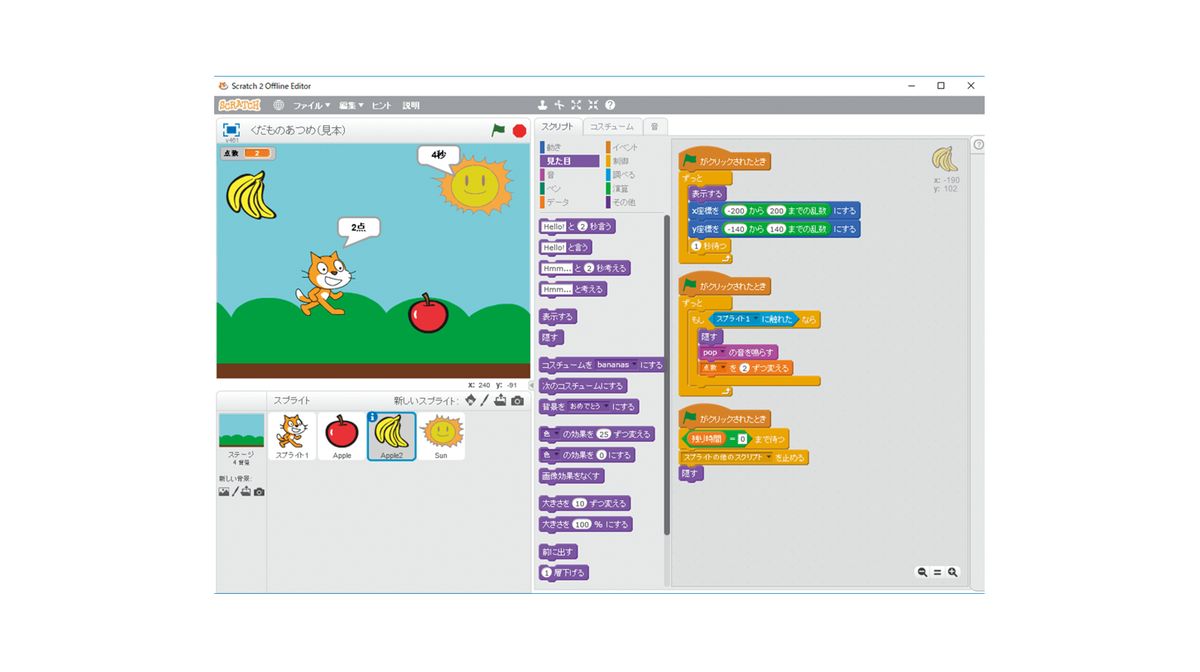Switch to the コスチューム tab

[611, 127]
